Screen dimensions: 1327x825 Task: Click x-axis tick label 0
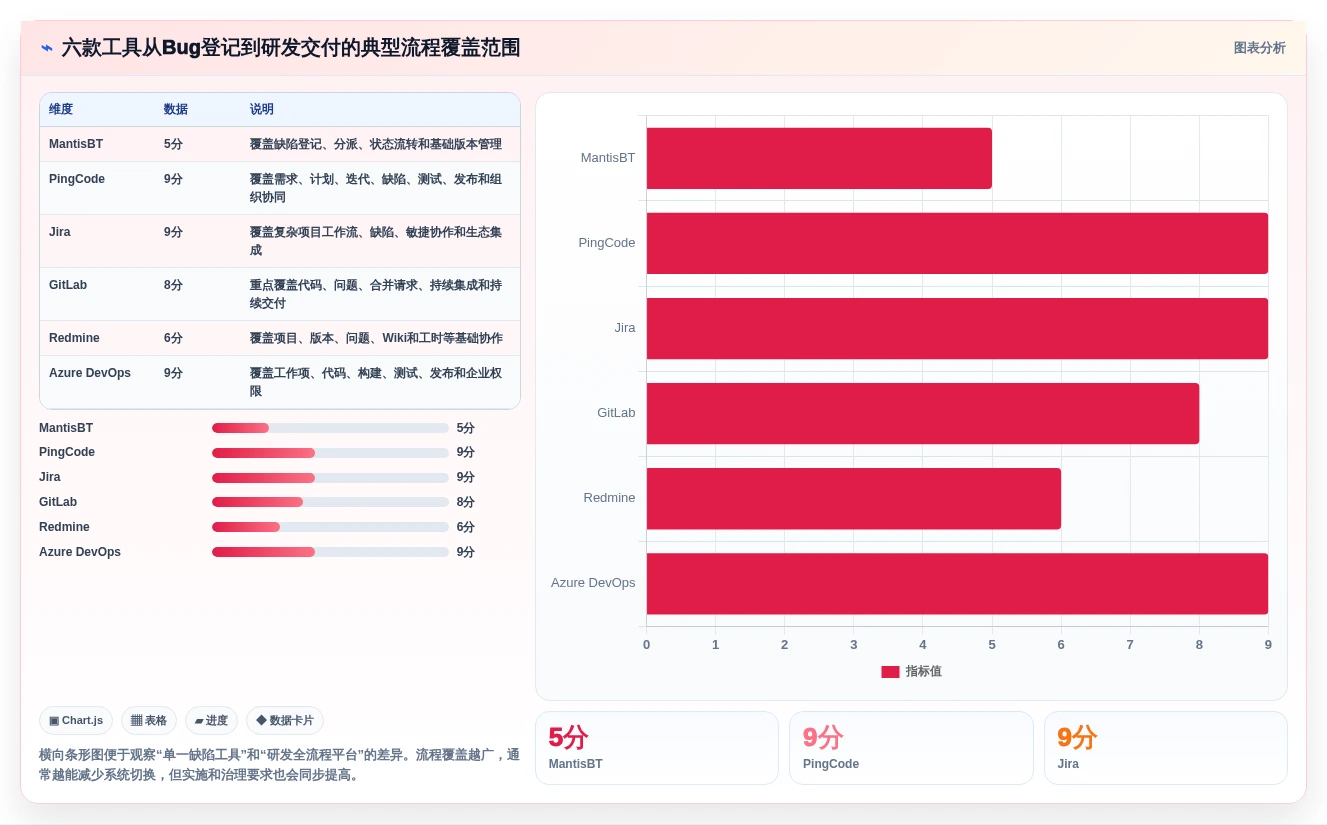pyautogui.click(x=646, y=645)
